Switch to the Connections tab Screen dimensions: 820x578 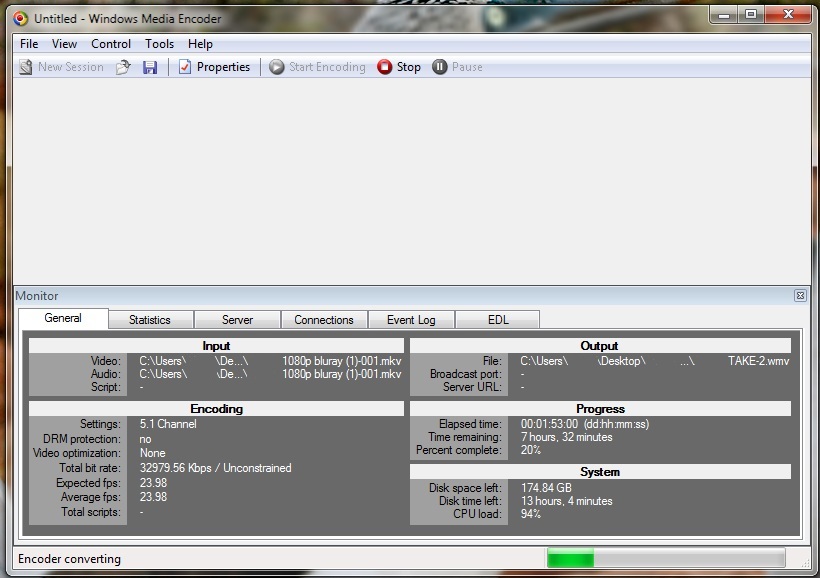324,320
